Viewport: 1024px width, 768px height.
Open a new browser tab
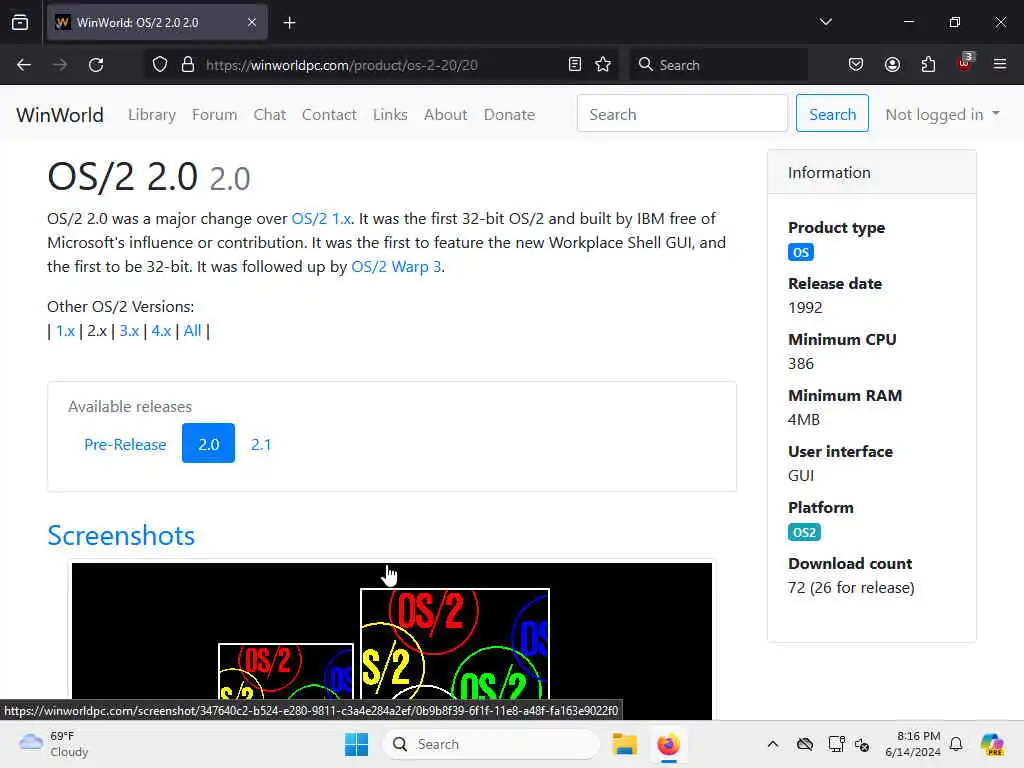coord(289,23)
